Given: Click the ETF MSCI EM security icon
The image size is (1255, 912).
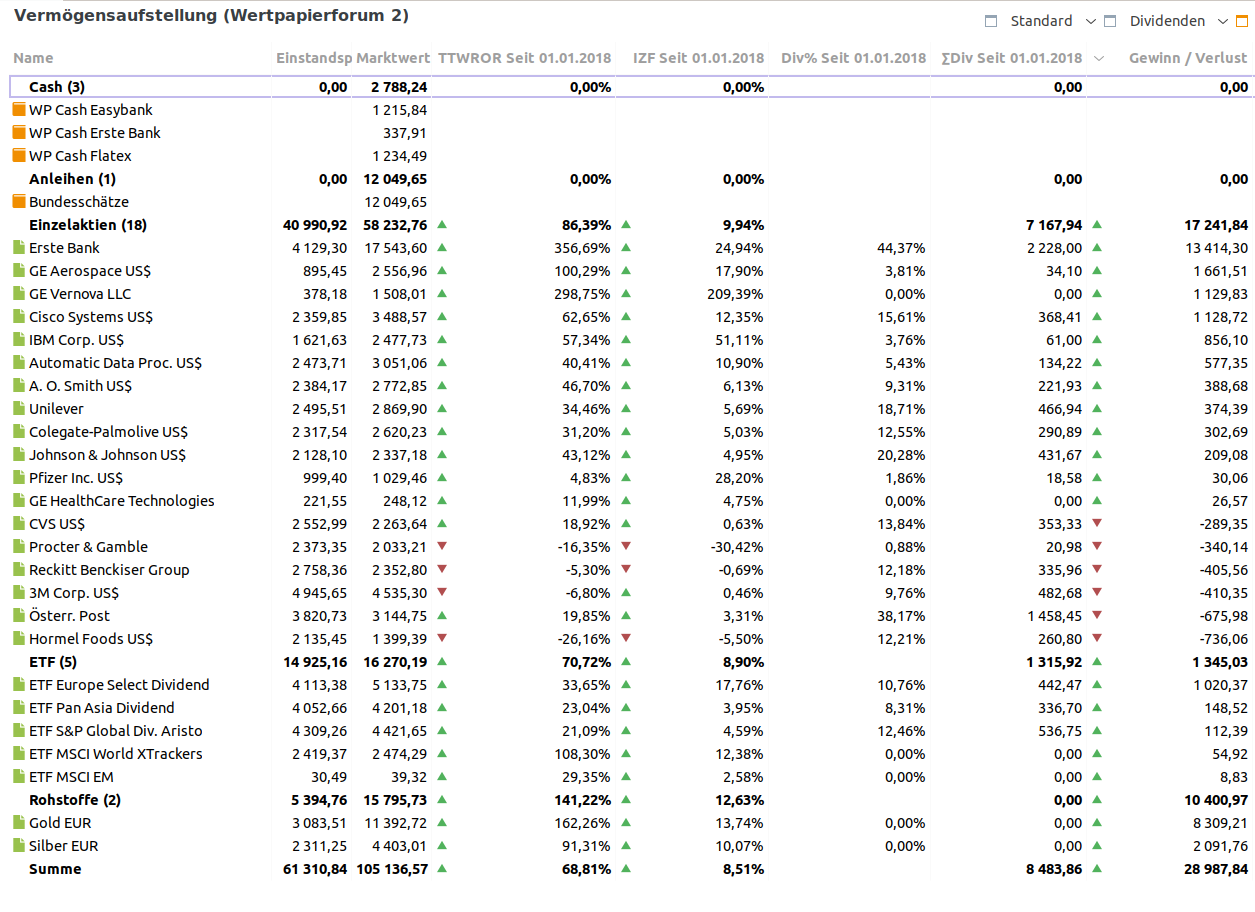Looking at the screenshot, I should click(x=19, y=776).
